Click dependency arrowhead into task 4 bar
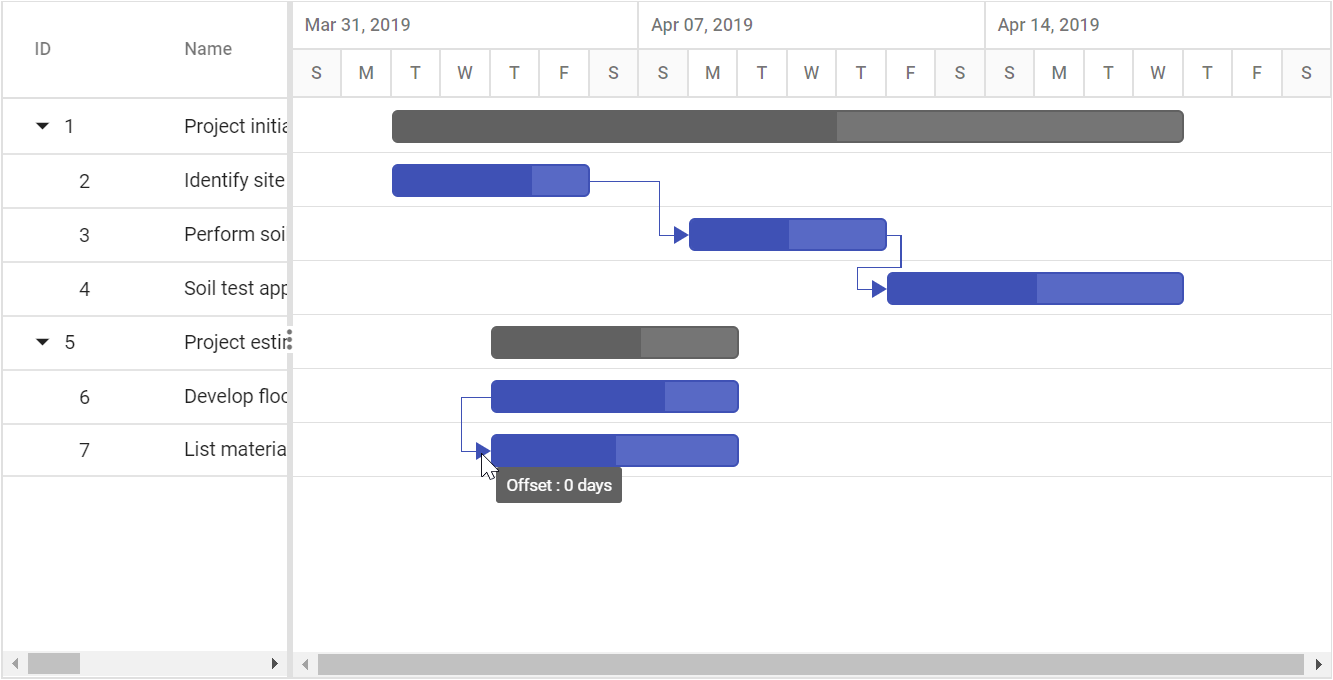This screenshot has width=1333, height=680. pyautogui.click(x=879, y=289)
